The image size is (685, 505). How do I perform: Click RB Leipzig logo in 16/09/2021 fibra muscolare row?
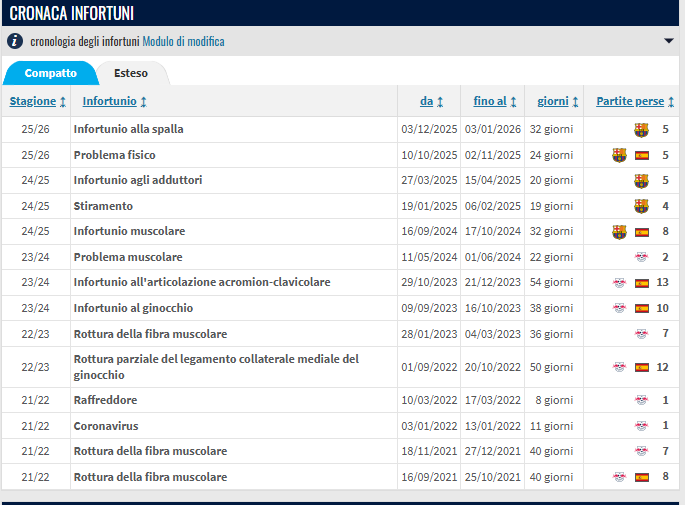click(619, 477)
